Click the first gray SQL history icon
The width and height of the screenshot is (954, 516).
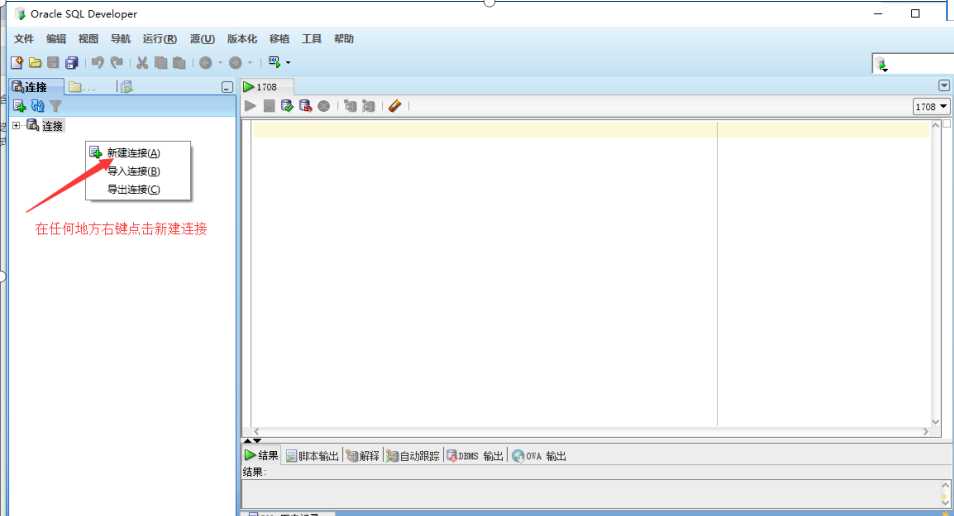click(x=350, y=106)
